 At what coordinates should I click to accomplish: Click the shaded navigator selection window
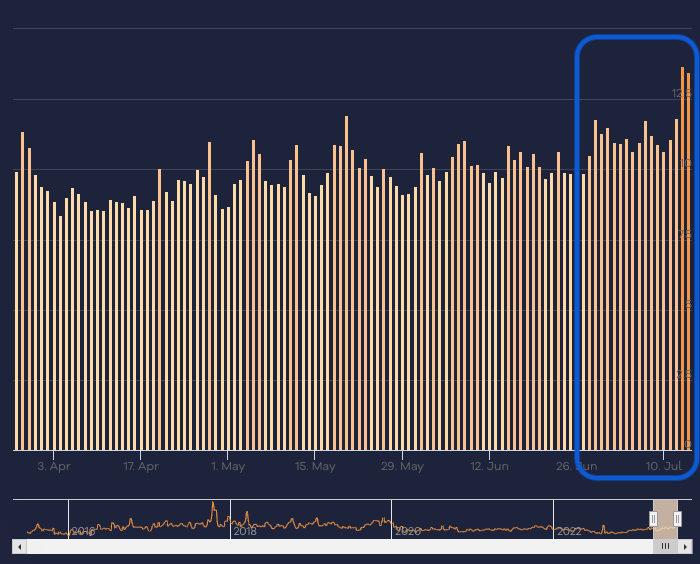(x=665, y=519)
